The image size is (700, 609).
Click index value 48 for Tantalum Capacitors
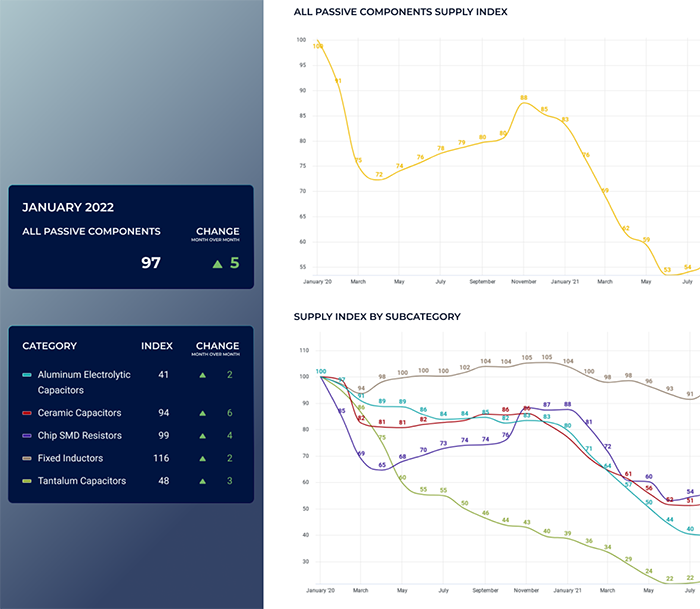163,481
